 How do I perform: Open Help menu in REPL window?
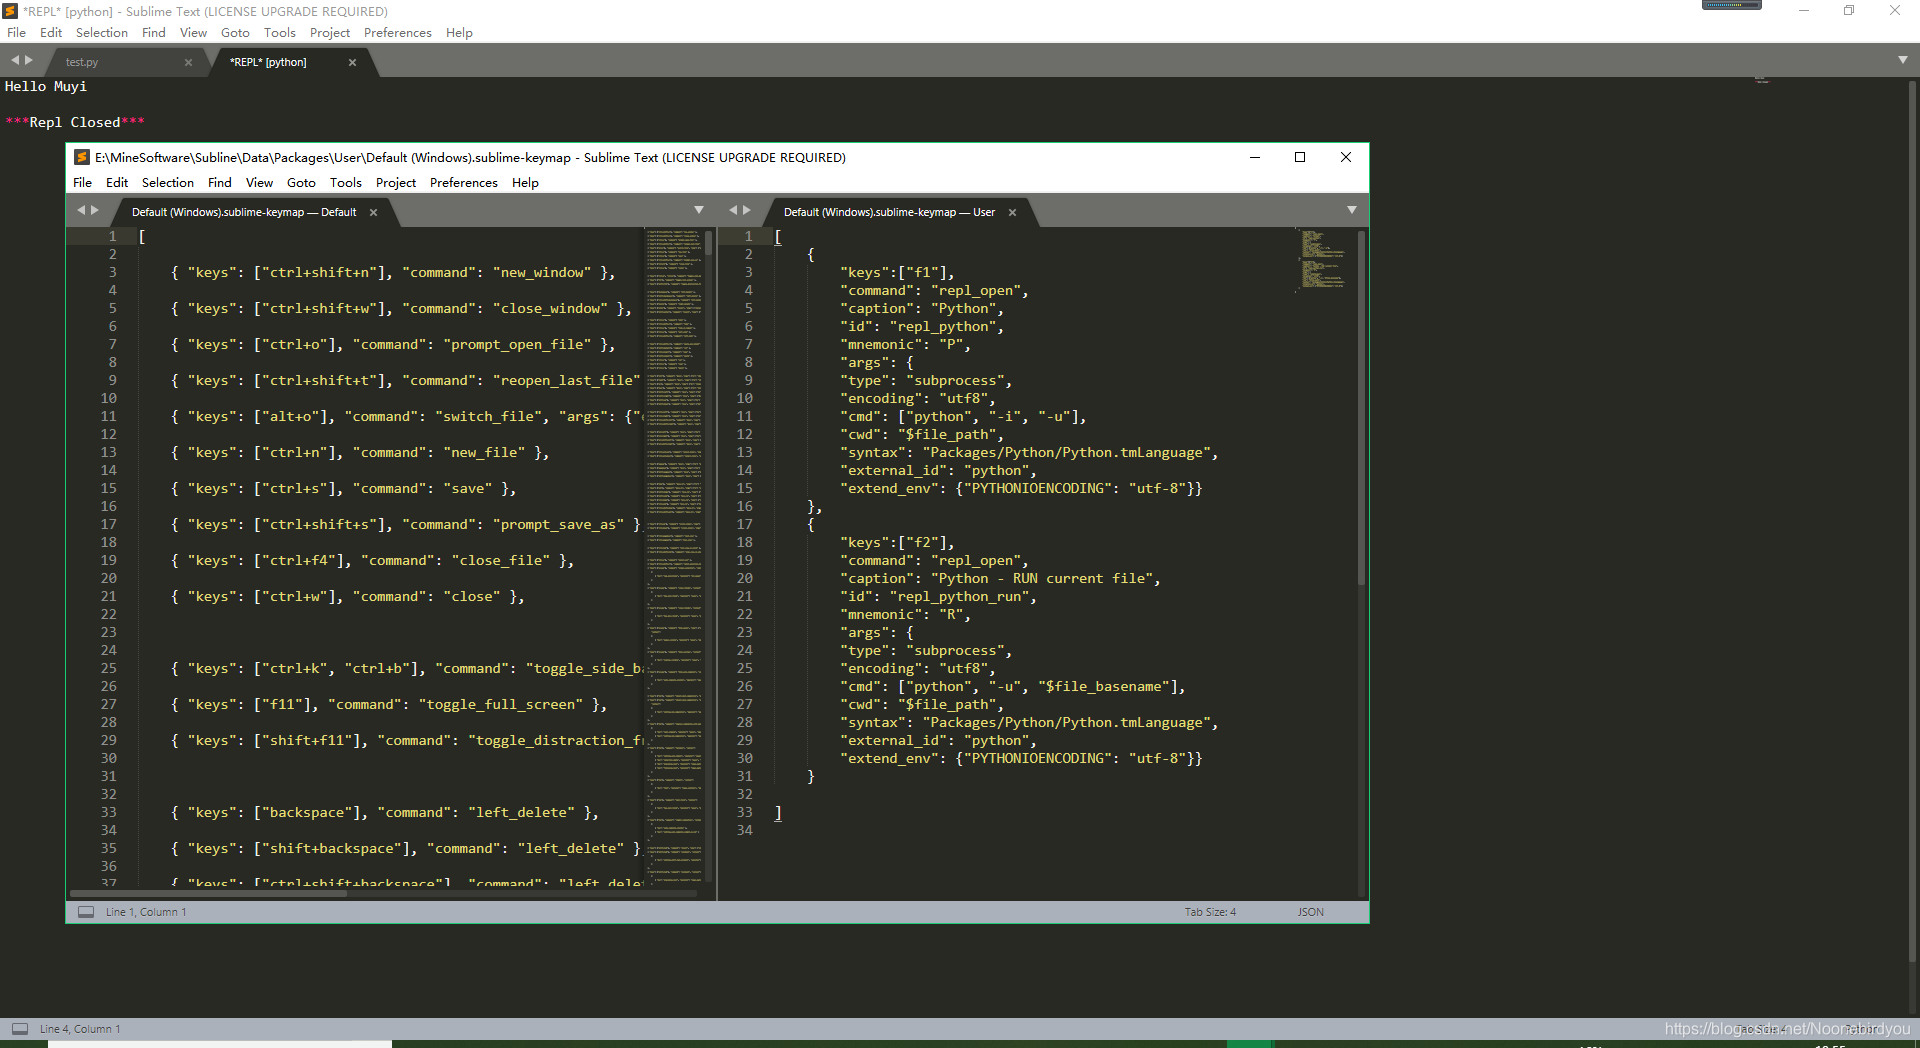coord(459,33)
